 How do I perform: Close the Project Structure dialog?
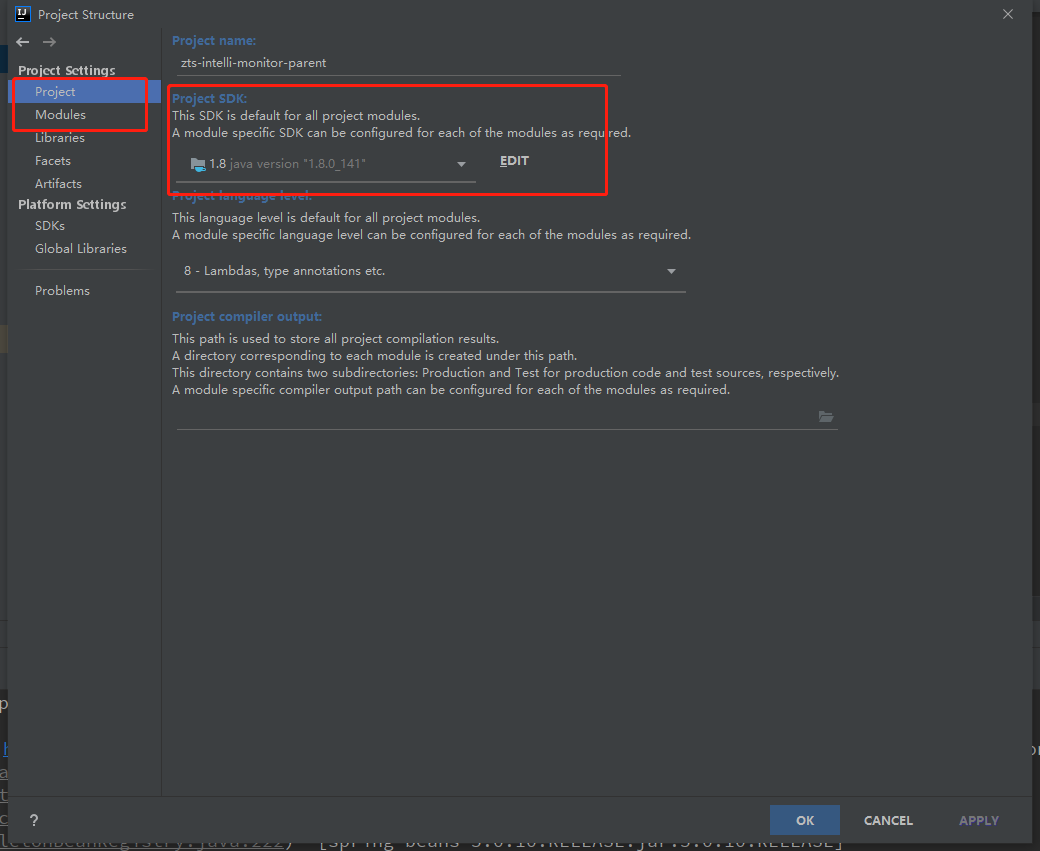click(x=1008, y=14)
